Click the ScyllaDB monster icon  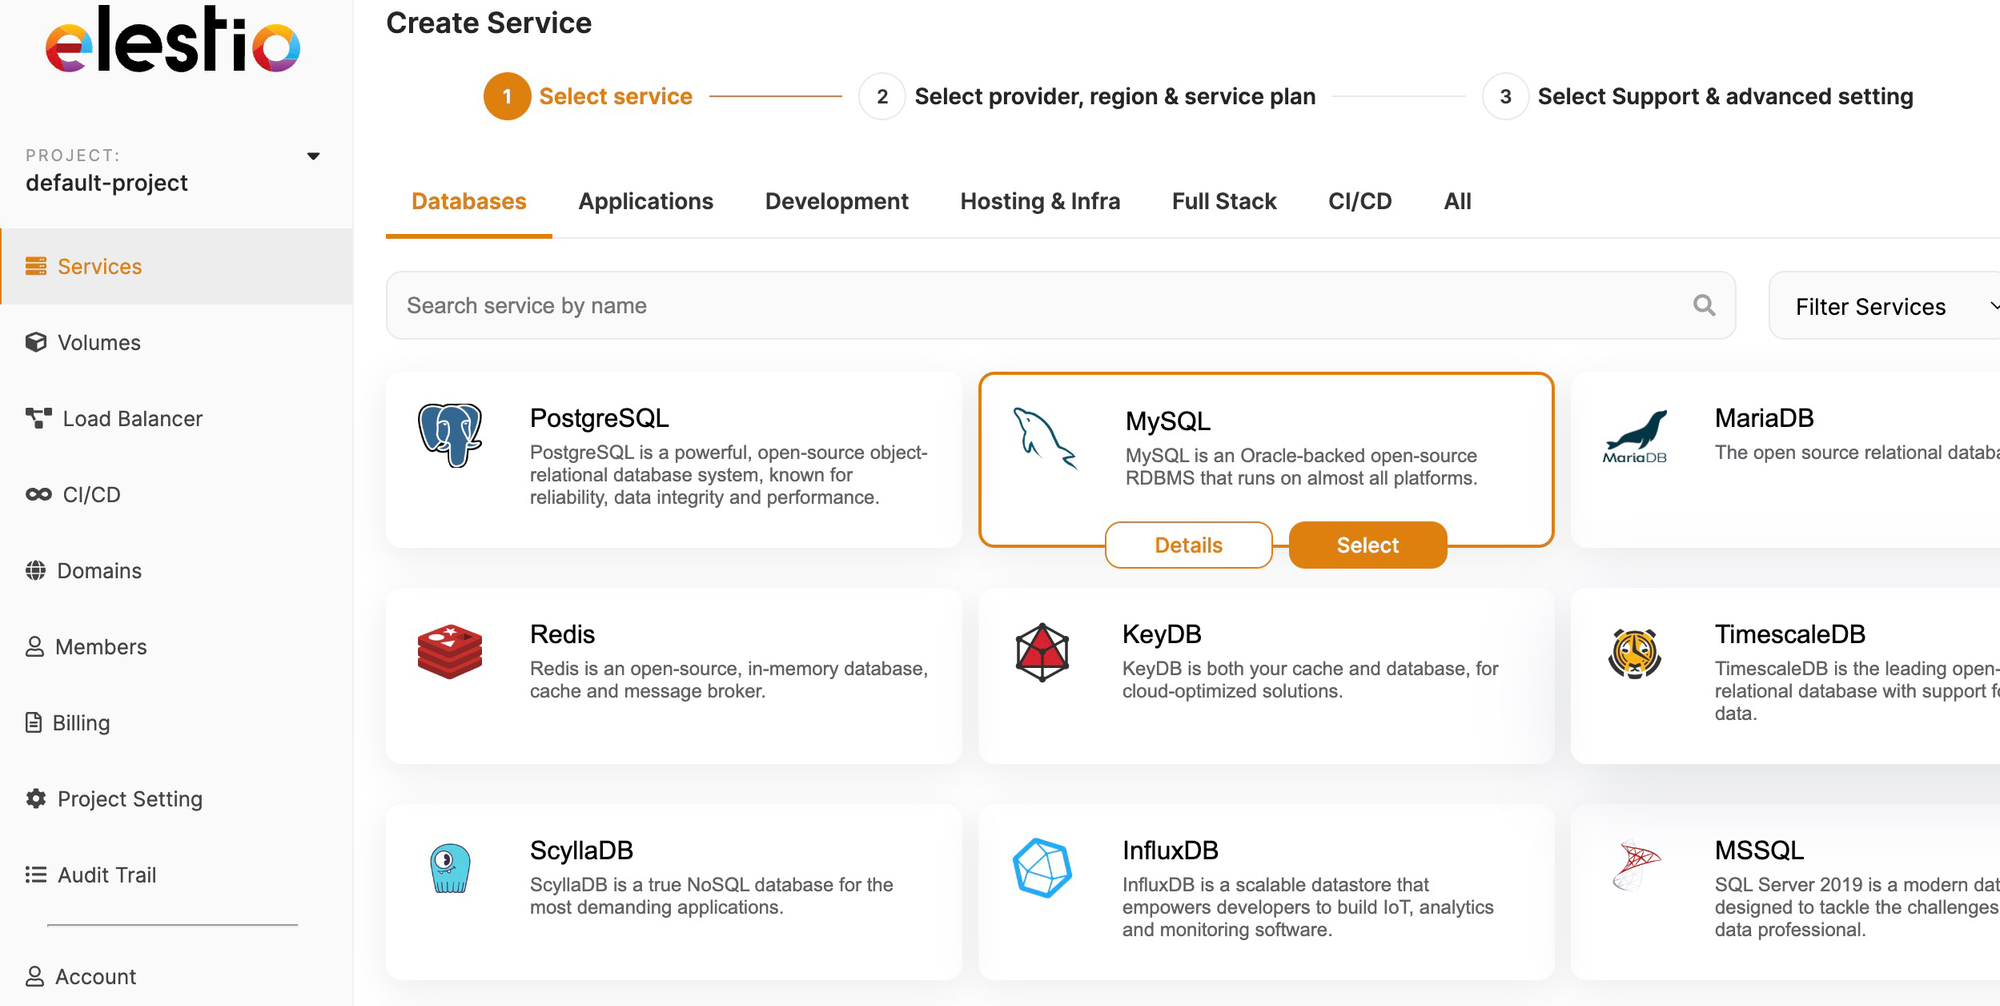450,868
